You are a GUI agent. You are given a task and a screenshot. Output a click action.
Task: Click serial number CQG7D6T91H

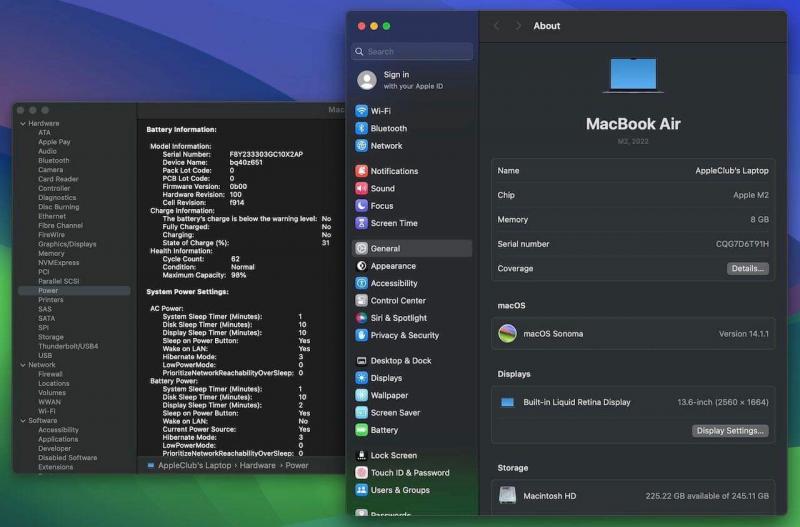[742, 244]
